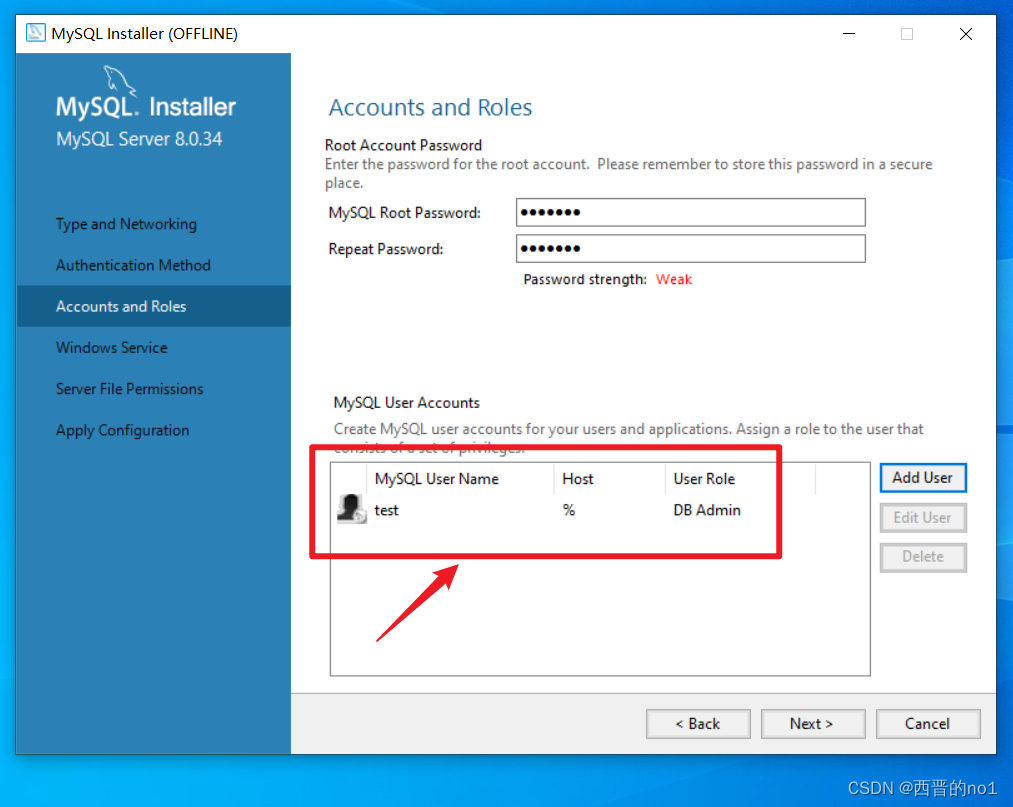Click the User Role column header

point(740,479)
